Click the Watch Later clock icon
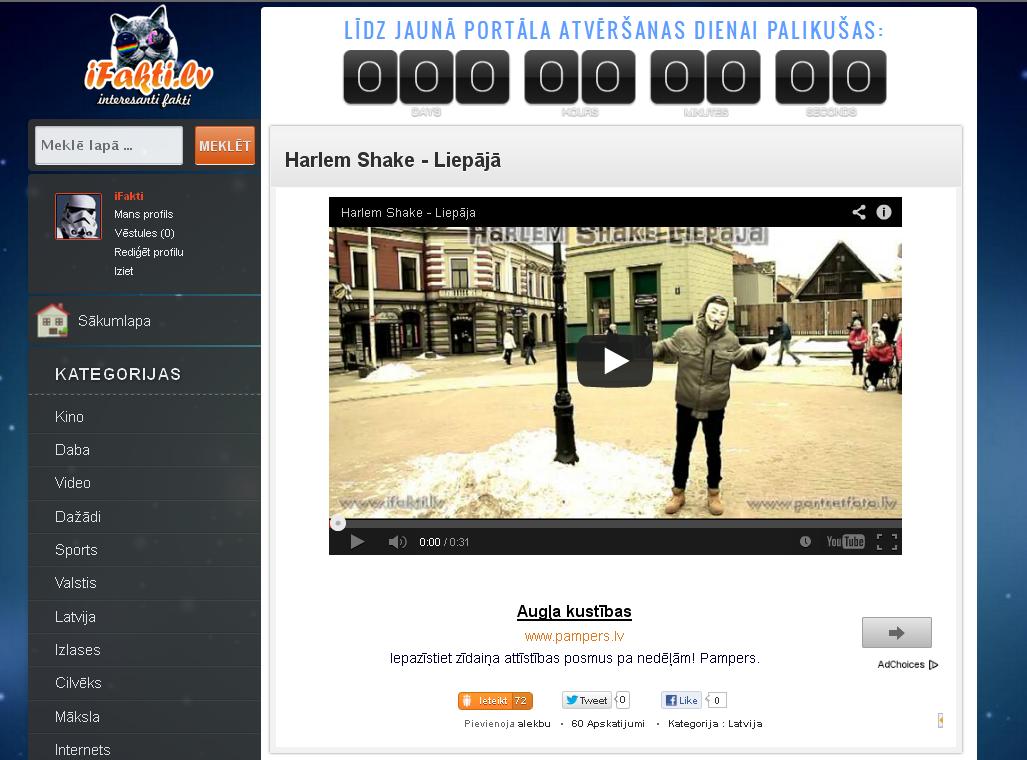Viewport: 1027px width, 760px height. (x=805, y=541)
